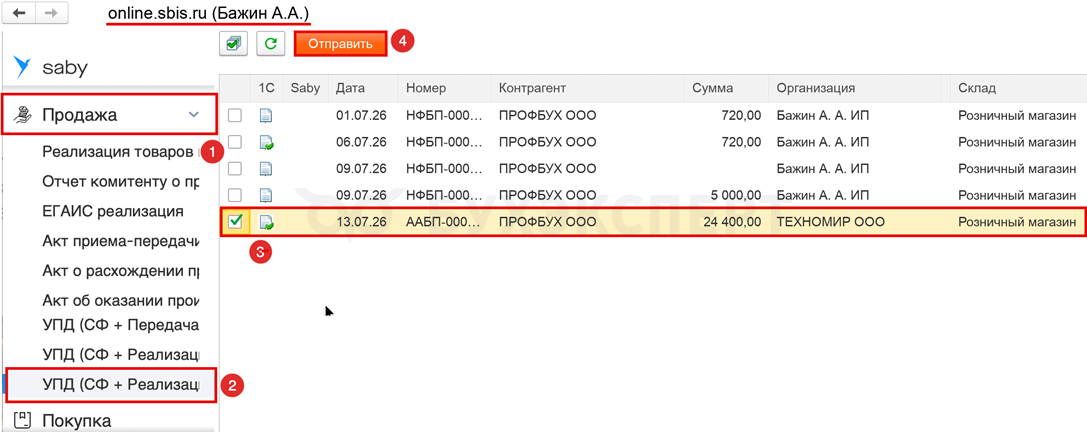1087x432 pixels.
Task: Click the online.sbis.ru (Бажин А.А.) title
Action: pos(209,13)
